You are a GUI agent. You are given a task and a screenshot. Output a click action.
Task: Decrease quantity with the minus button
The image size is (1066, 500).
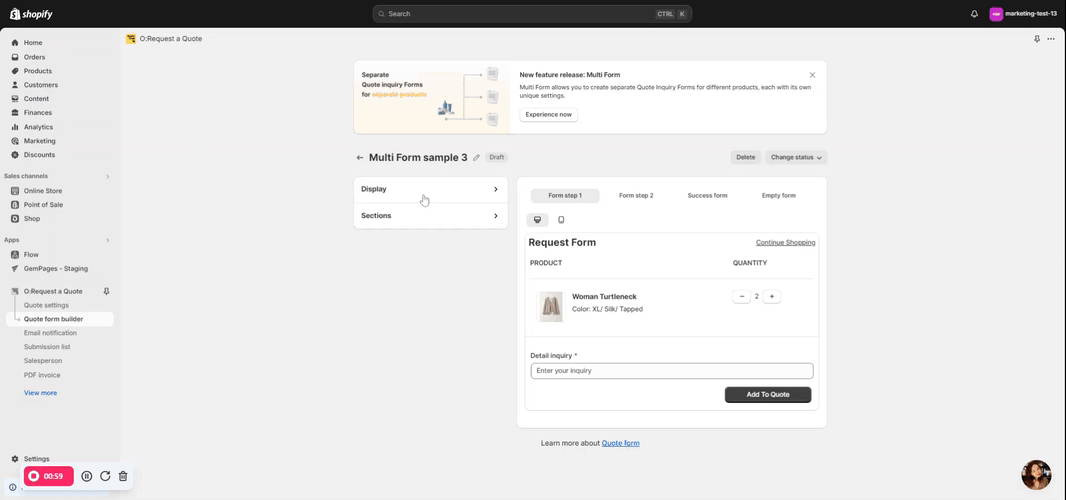[x=741, y=297]
